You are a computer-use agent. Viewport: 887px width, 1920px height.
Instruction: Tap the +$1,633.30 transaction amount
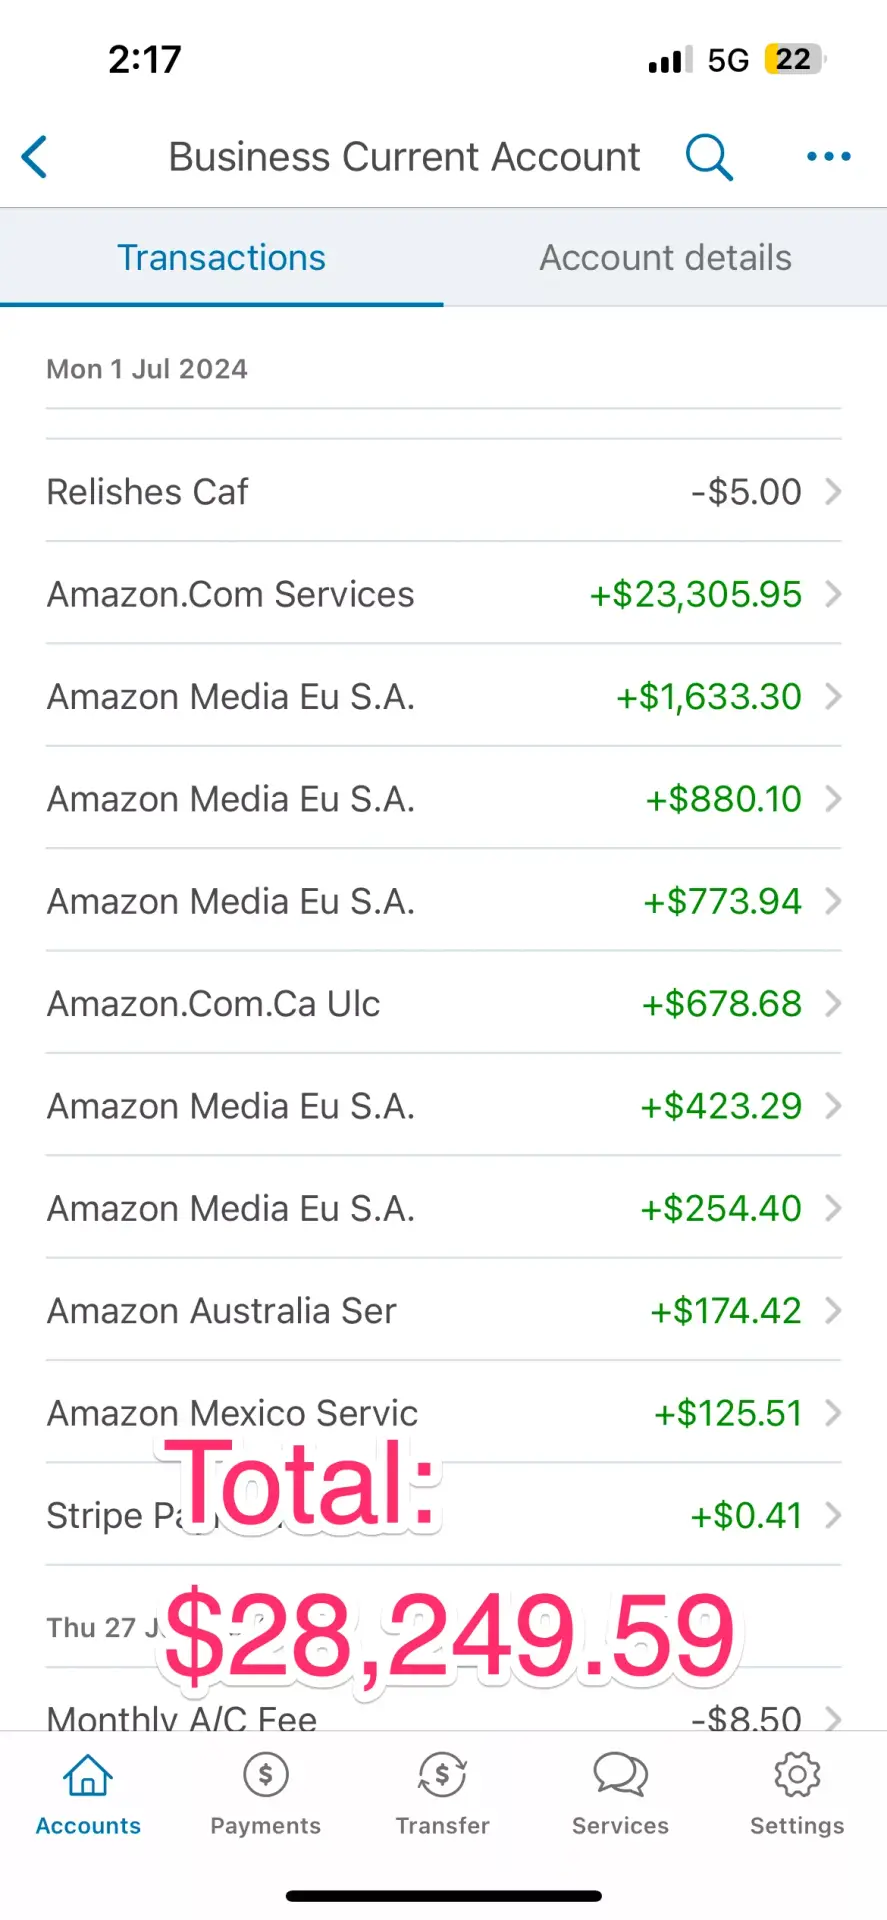(708, 697)
